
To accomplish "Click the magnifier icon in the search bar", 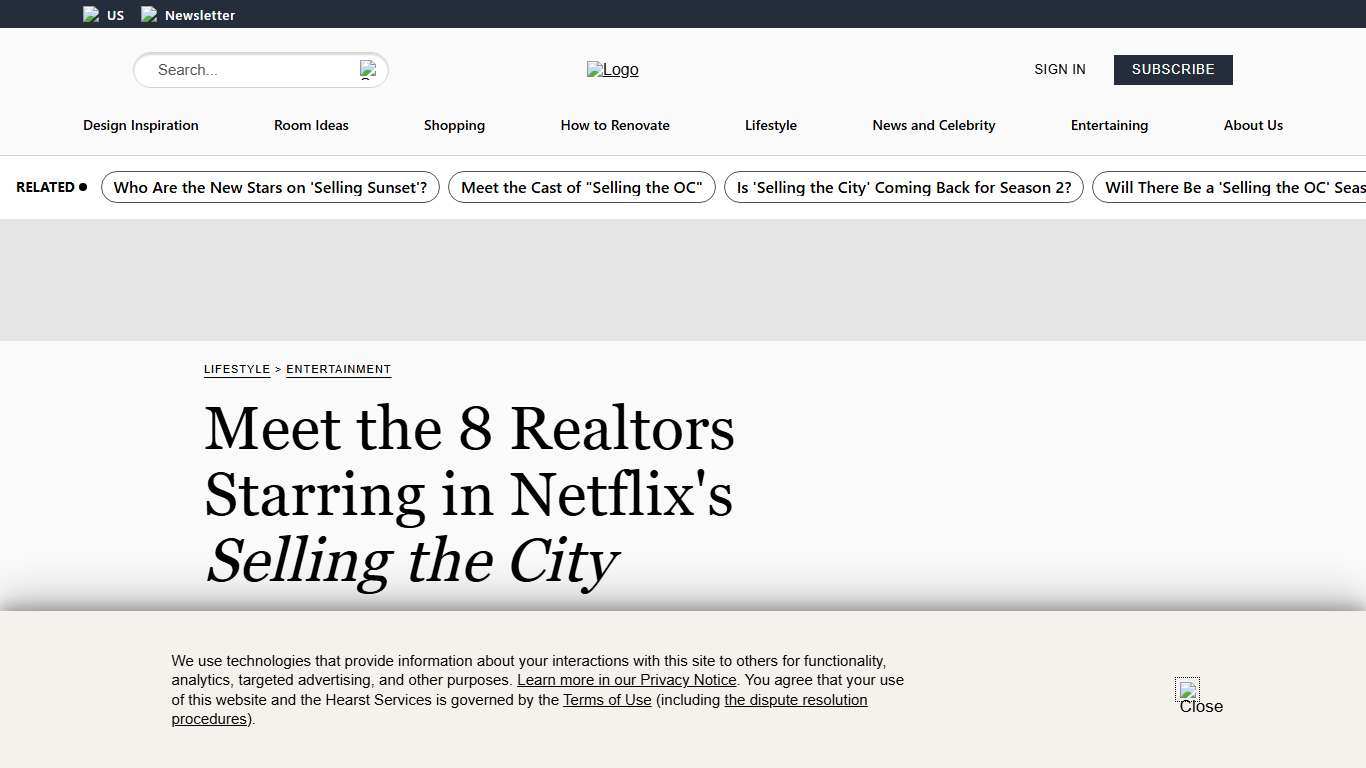I will pos(367,70).
